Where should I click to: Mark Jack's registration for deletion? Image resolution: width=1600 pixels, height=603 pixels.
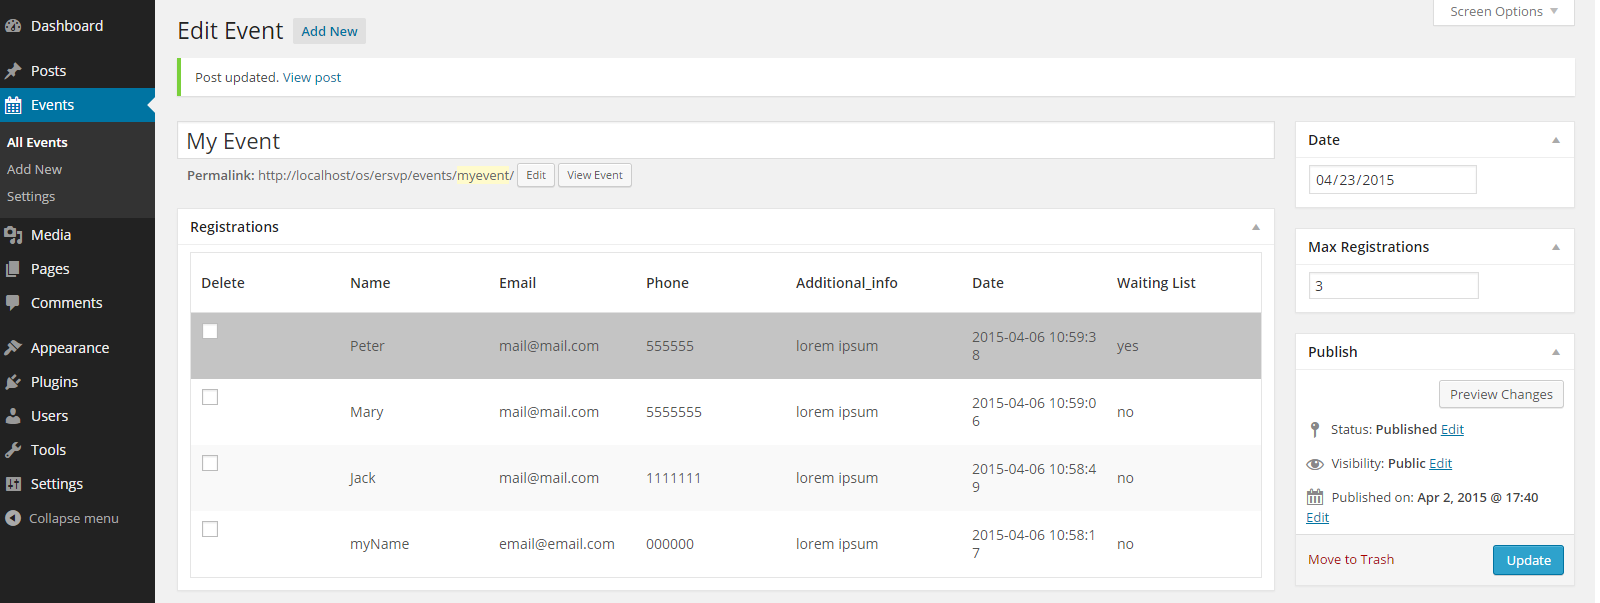(x=210, y=463)
